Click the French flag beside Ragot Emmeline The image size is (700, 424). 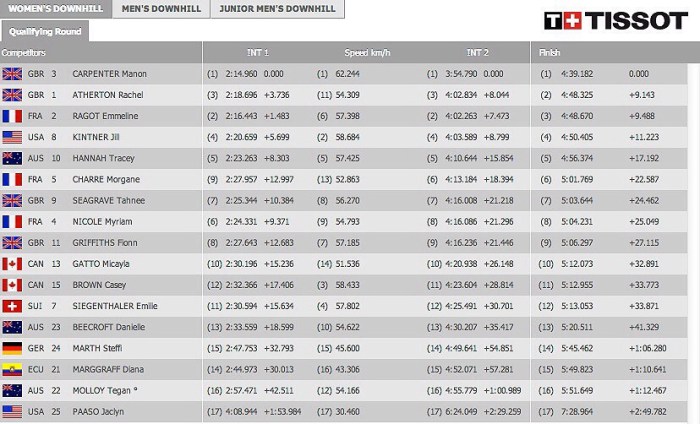[13, 116]
